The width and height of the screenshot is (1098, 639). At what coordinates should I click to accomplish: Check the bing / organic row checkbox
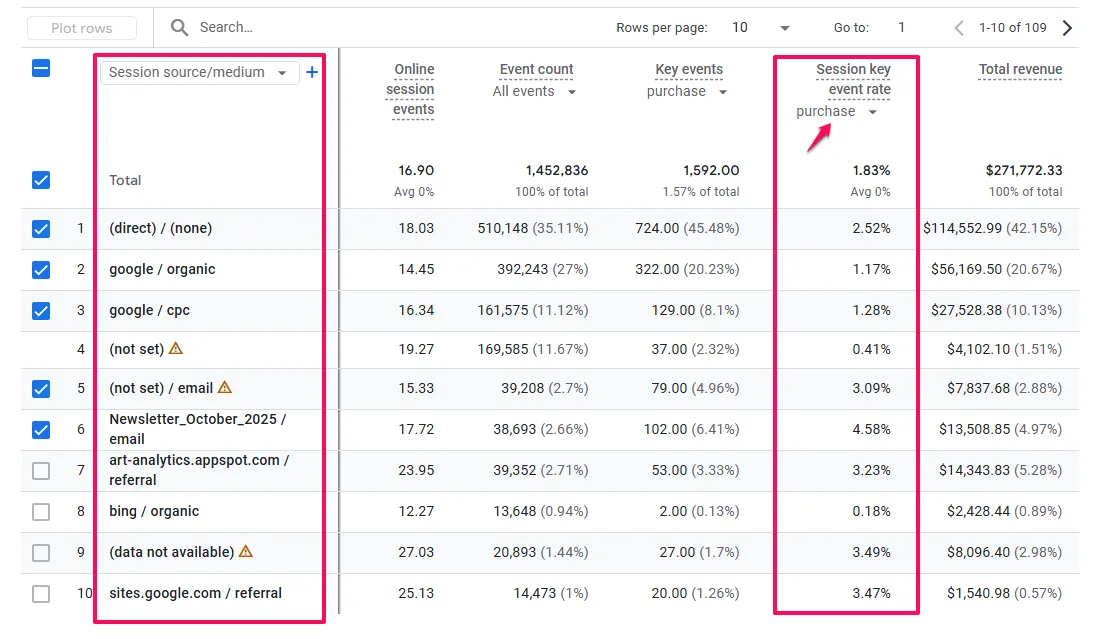41,512
